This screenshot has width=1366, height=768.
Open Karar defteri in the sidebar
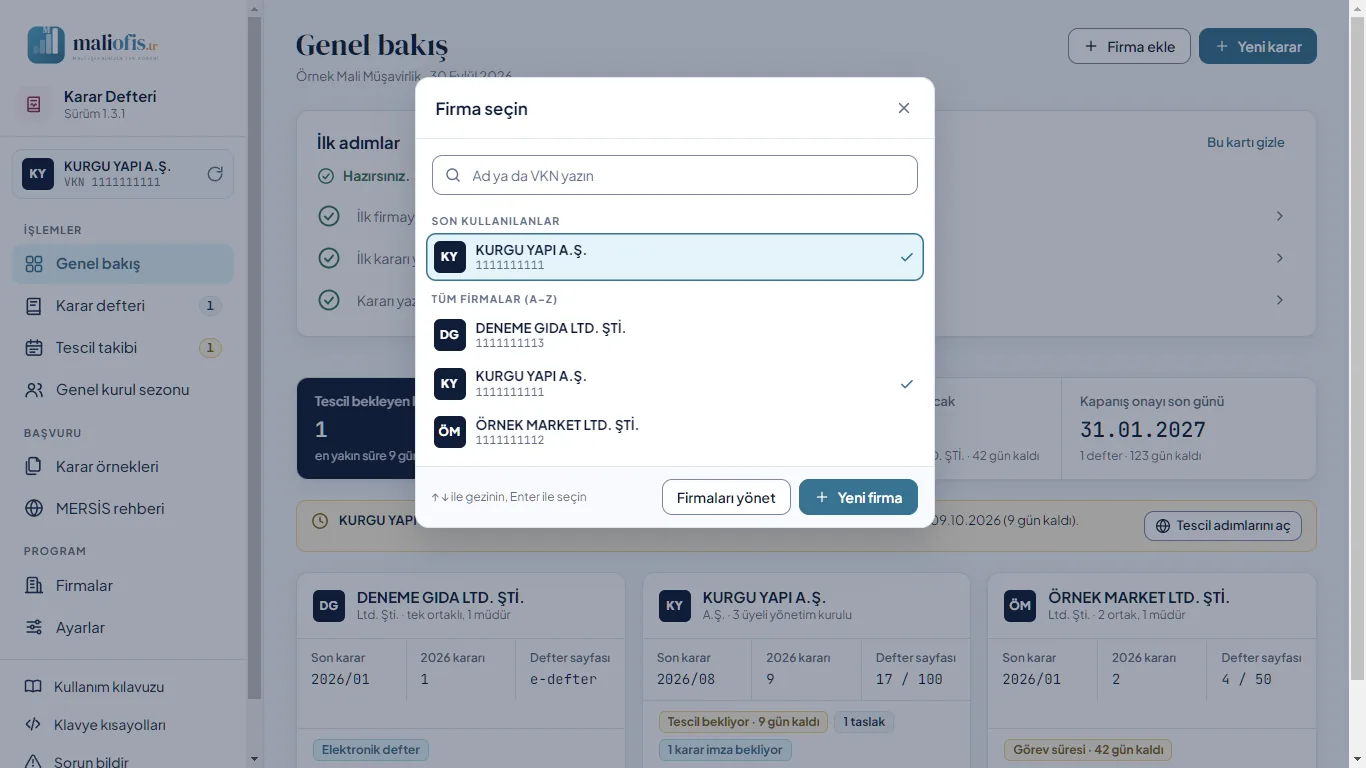pos(123,306)
